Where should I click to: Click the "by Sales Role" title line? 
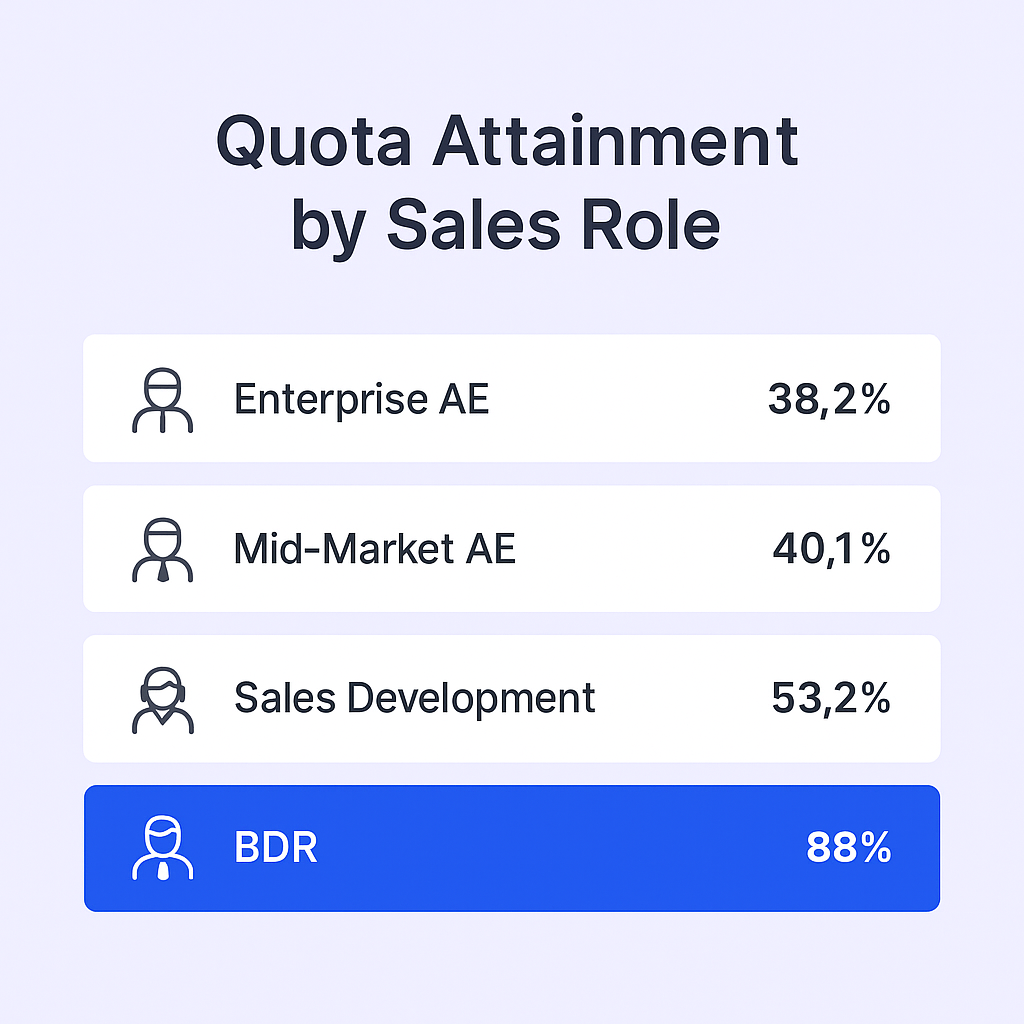(505, 226)
